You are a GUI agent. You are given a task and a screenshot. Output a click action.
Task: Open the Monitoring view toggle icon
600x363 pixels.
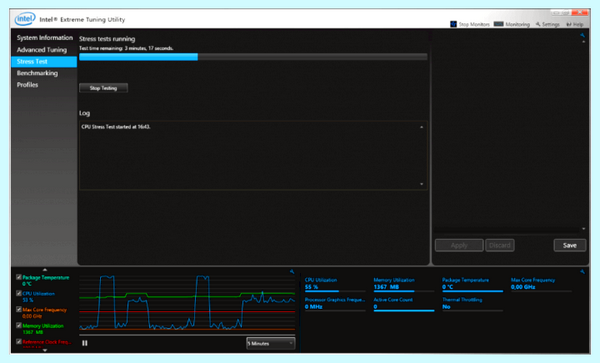[498, 24]
